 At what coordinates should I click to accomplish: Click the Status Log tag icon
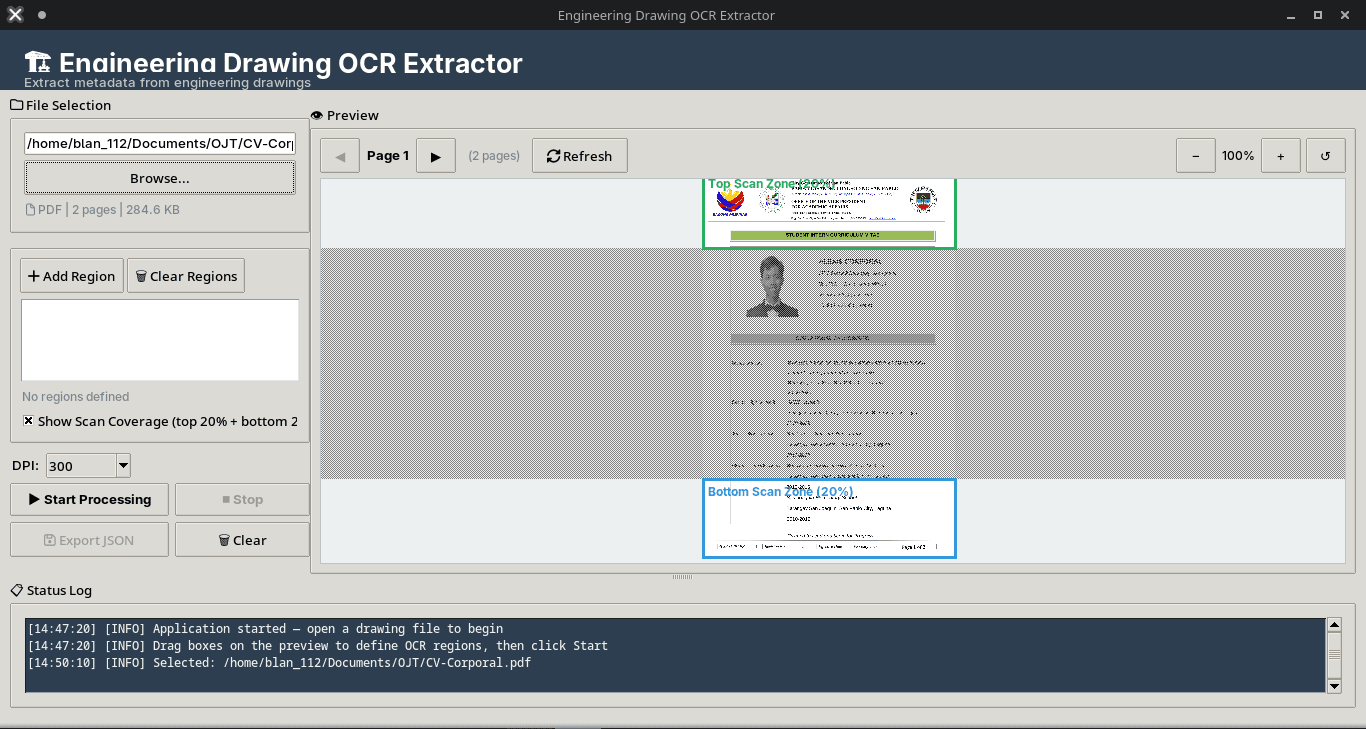(x=17, y=591)
